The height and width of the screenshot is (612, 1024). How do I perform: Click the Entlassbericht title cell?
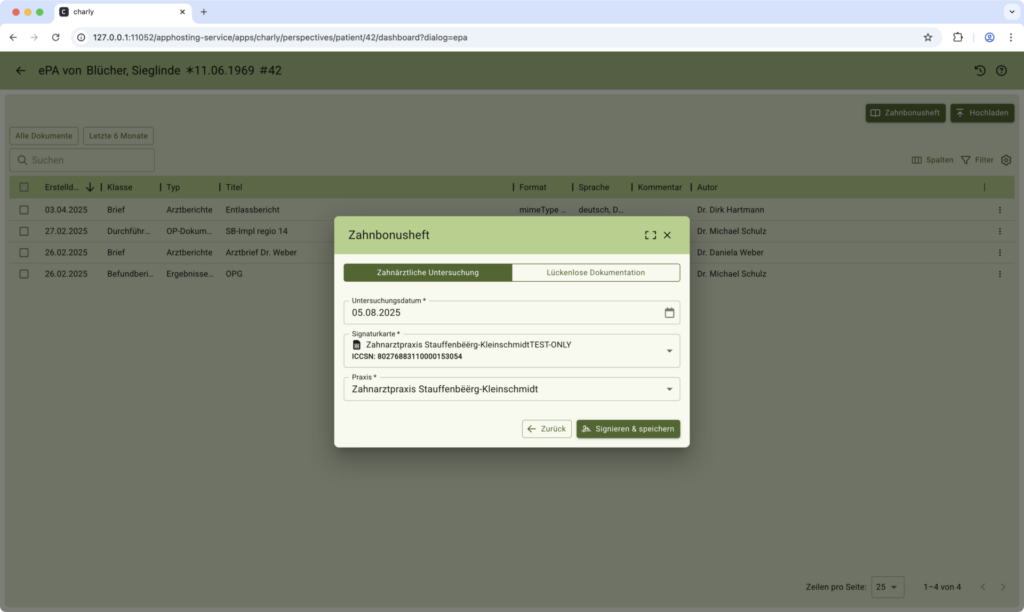pyautogui.click(x=252, y=210)
